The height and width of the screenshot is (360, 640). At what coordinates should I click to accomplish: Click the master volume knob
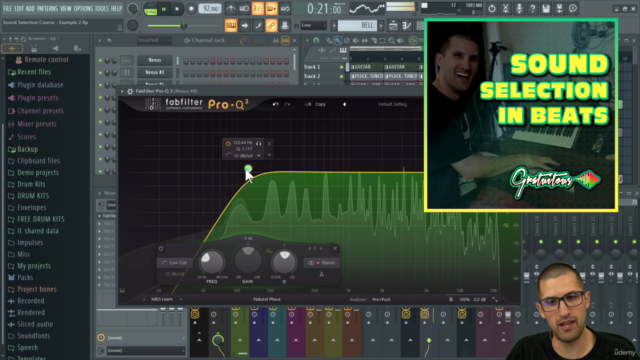(132, 9)
